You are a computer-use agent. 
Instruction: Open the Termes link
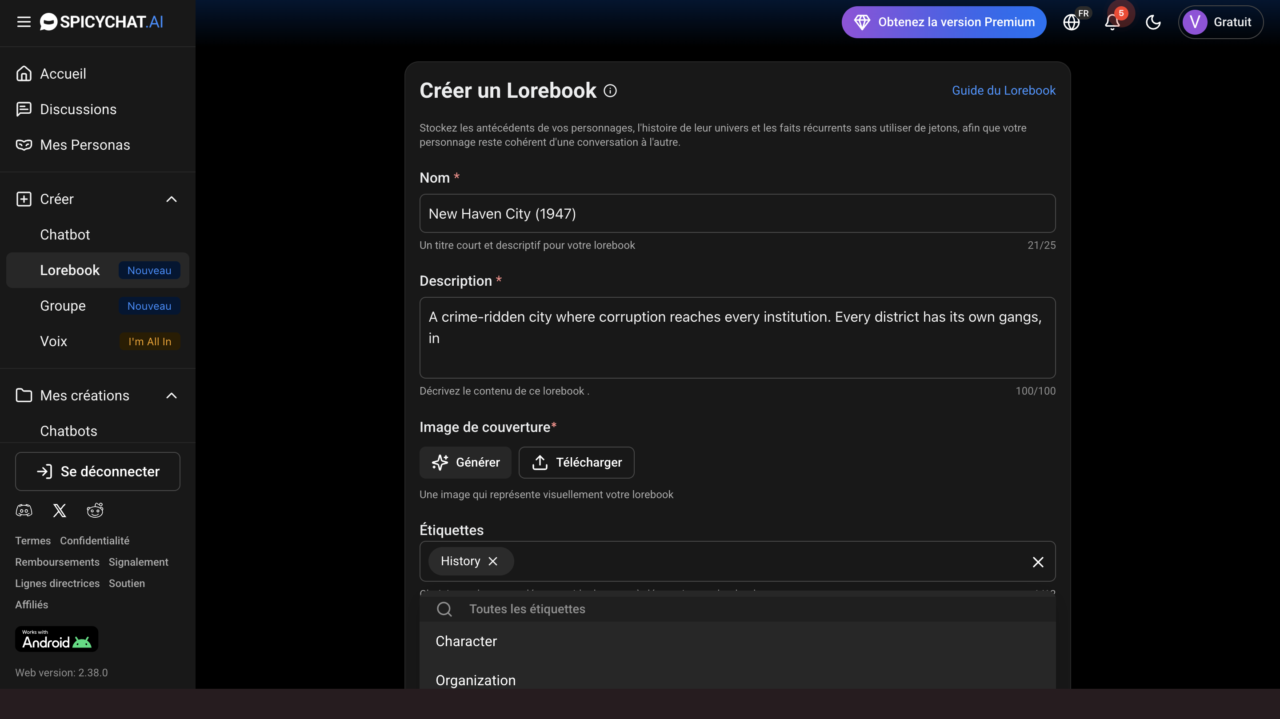tap(33, 541)
